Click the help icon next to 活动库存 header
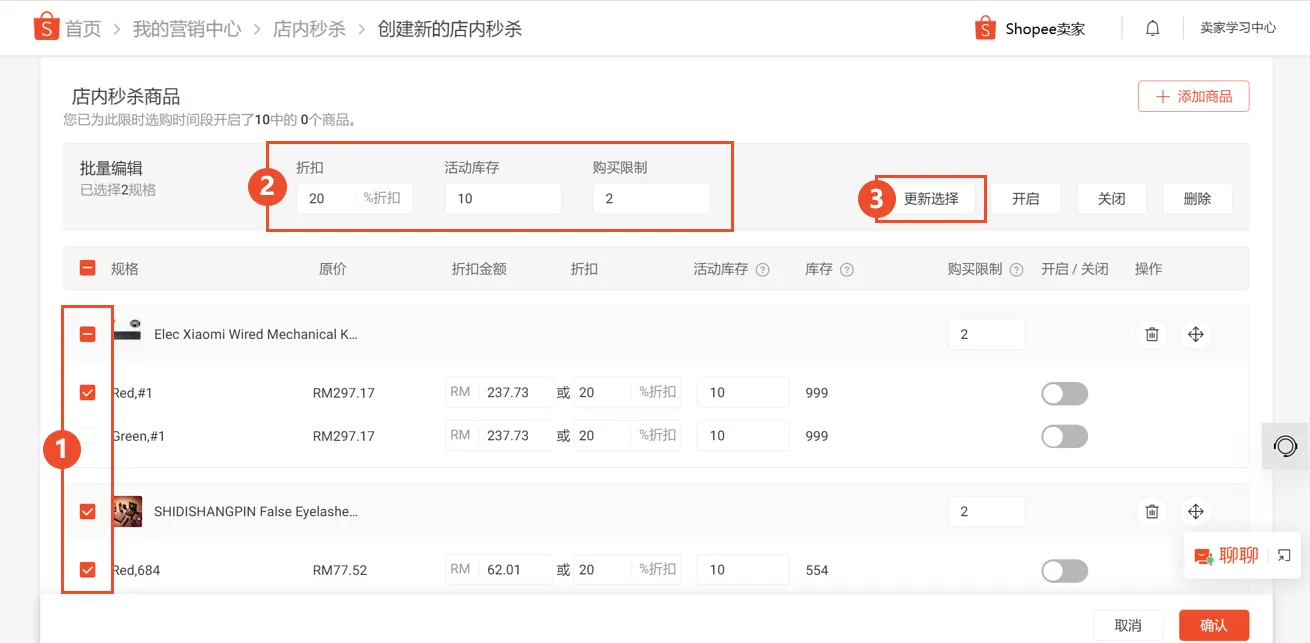This screenshot has height=643, width=1310. point(762,268)
